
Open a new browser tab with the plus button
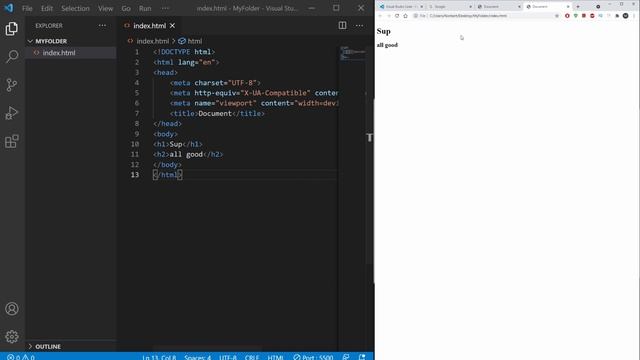click(578, 7)
